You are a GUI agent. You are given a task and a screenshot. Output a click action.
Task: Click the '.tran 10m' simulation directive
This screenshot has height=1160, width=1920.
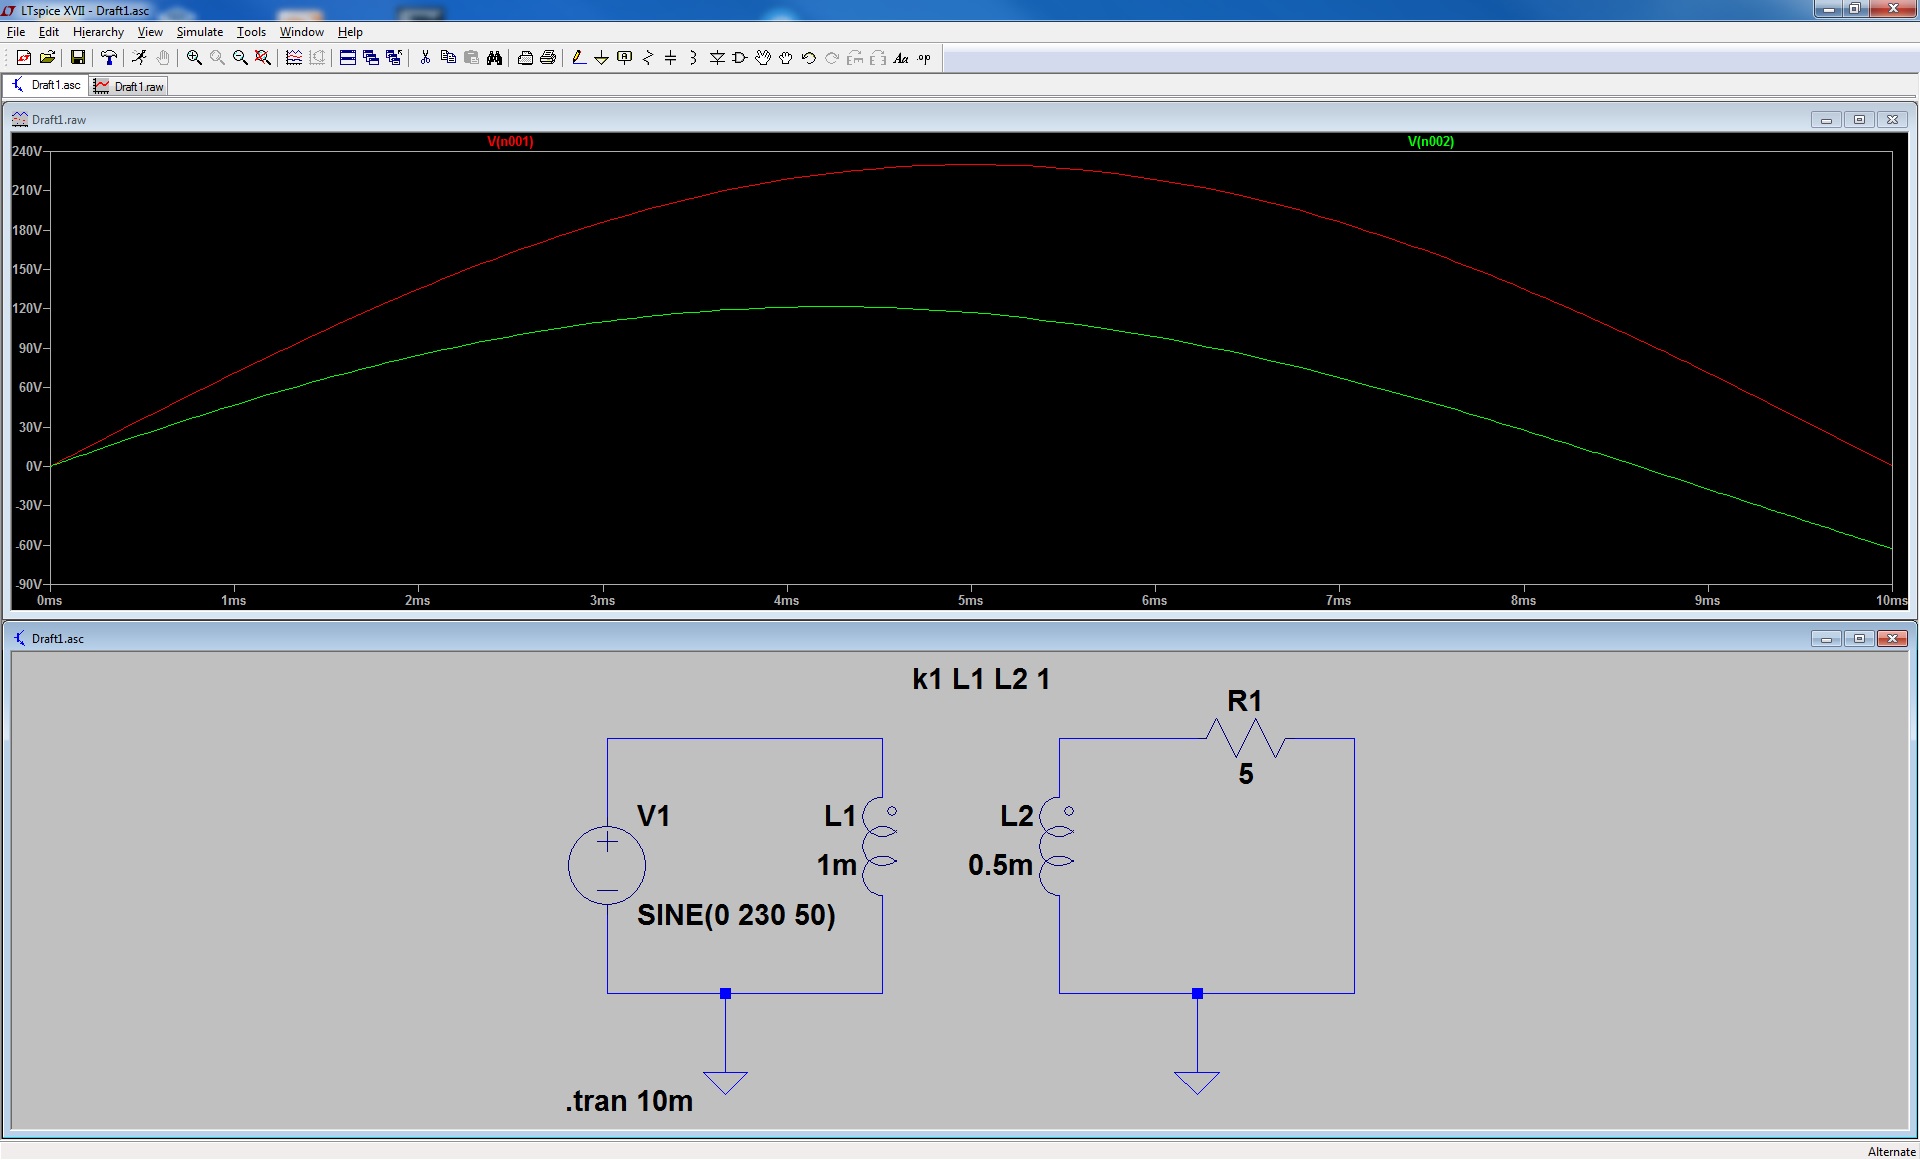tap(629, 1101)
